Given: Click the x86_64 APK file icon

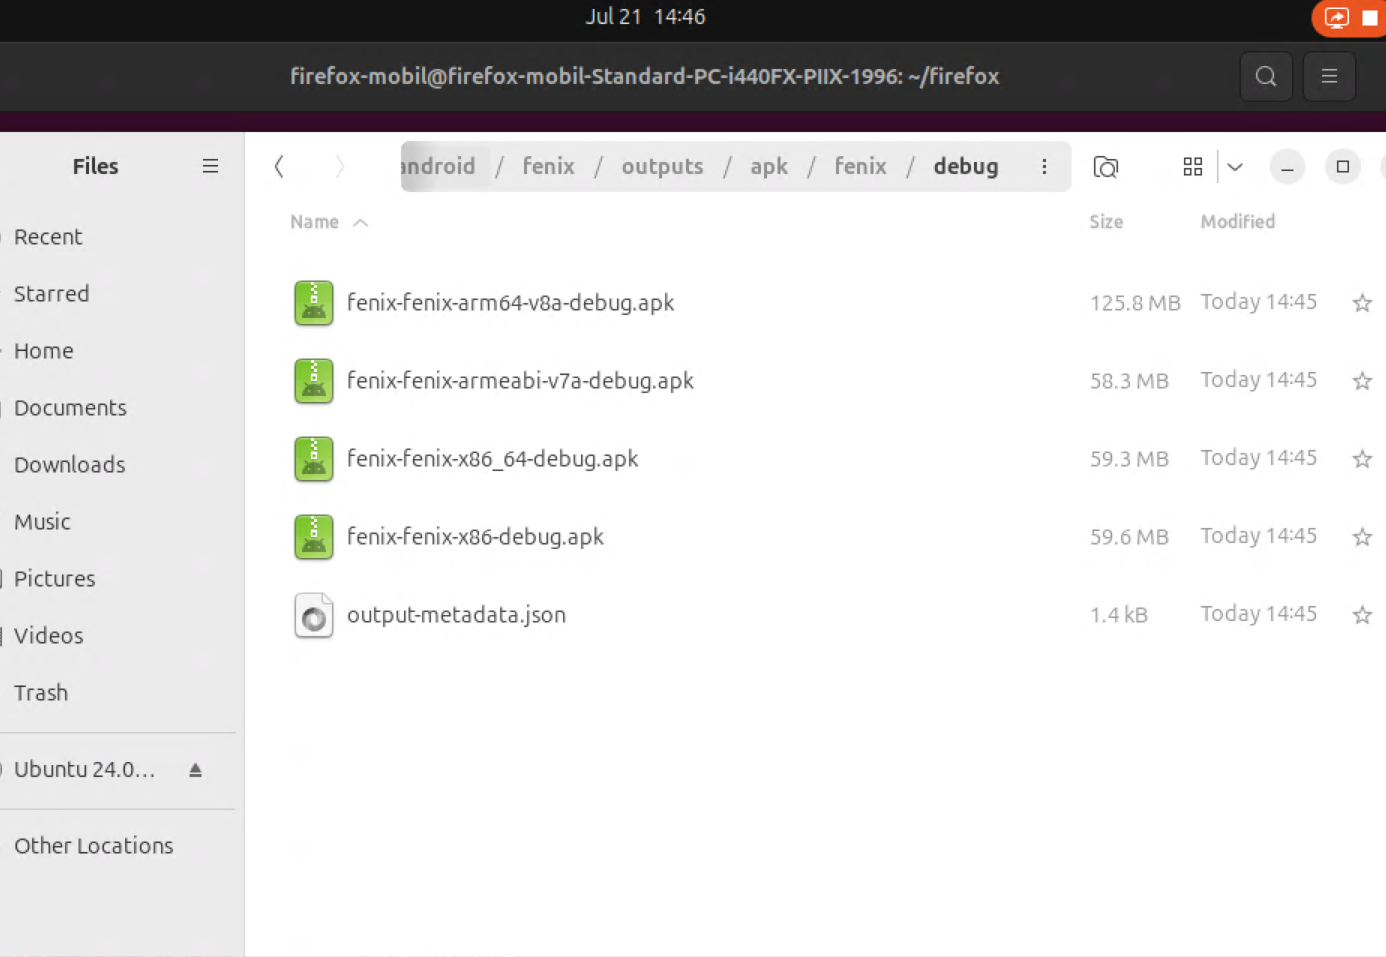Looking at the screenshot, I should [314, 459].
